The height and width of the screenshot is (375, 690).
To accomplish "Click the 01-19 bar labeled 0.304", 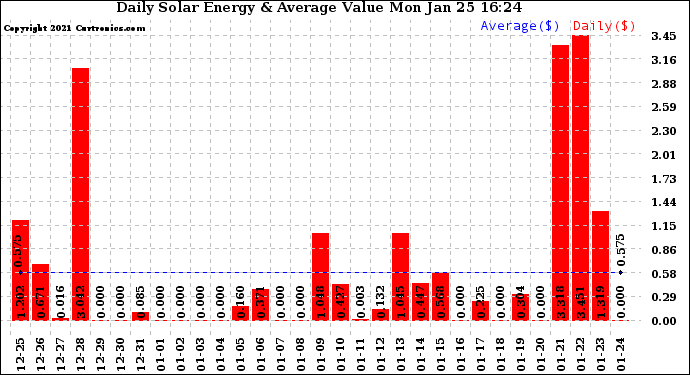I will 520,307.
